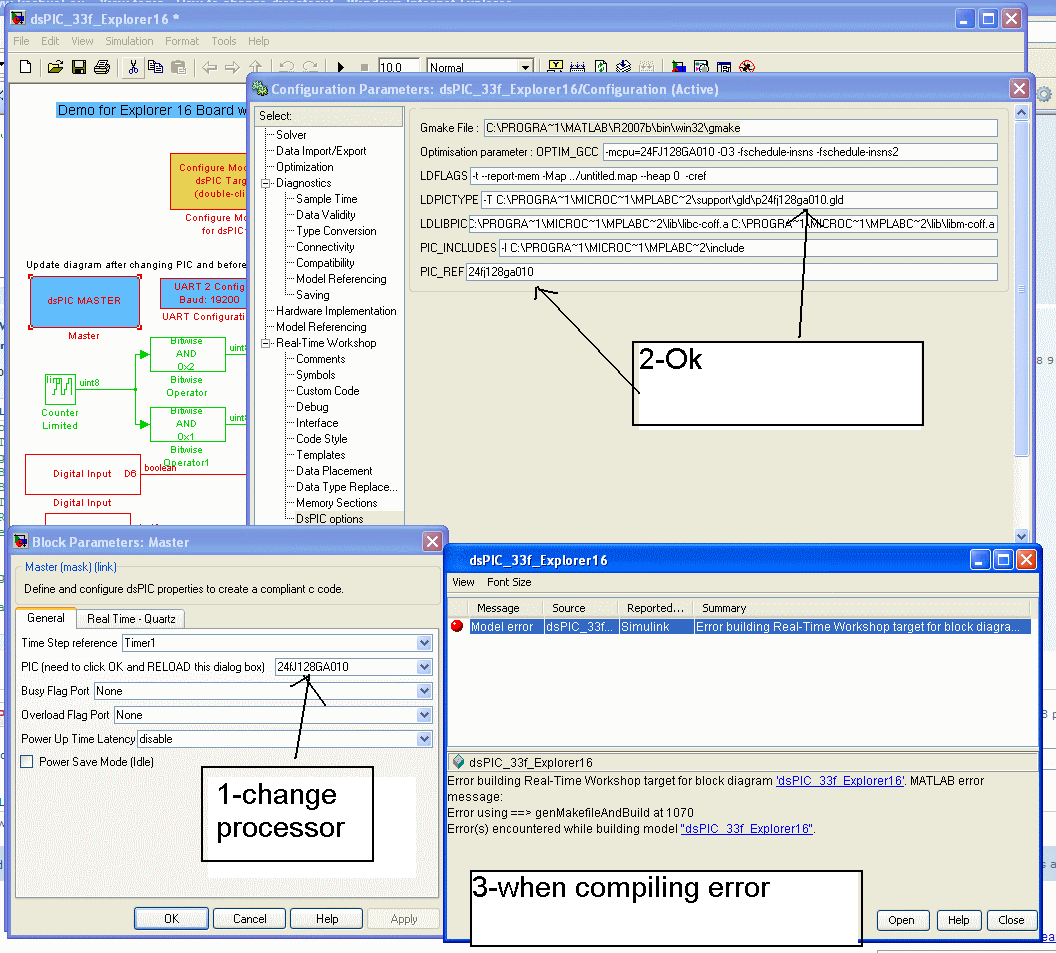Switch to the General tab
1056x953 pixels.
click(46, 618)
